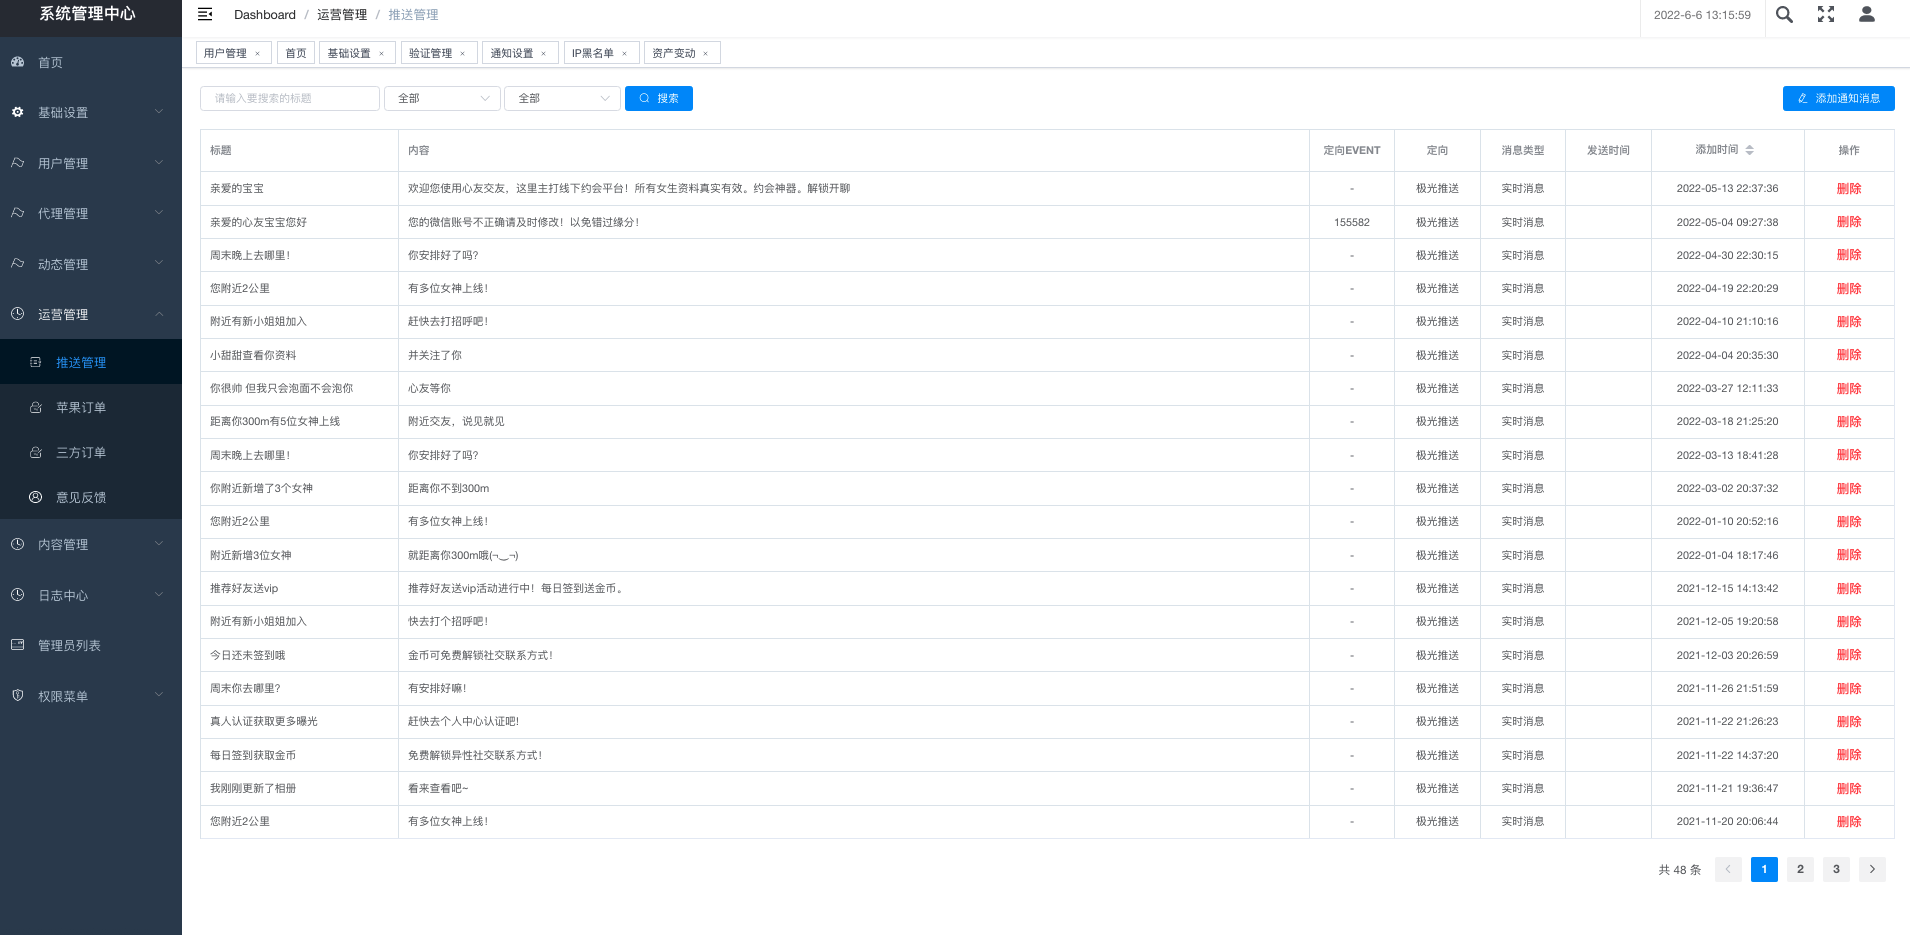Click the 首页 dashboard sidebar icon
Viewport: 1910px width, 935px height.
[x=18, y=62]
